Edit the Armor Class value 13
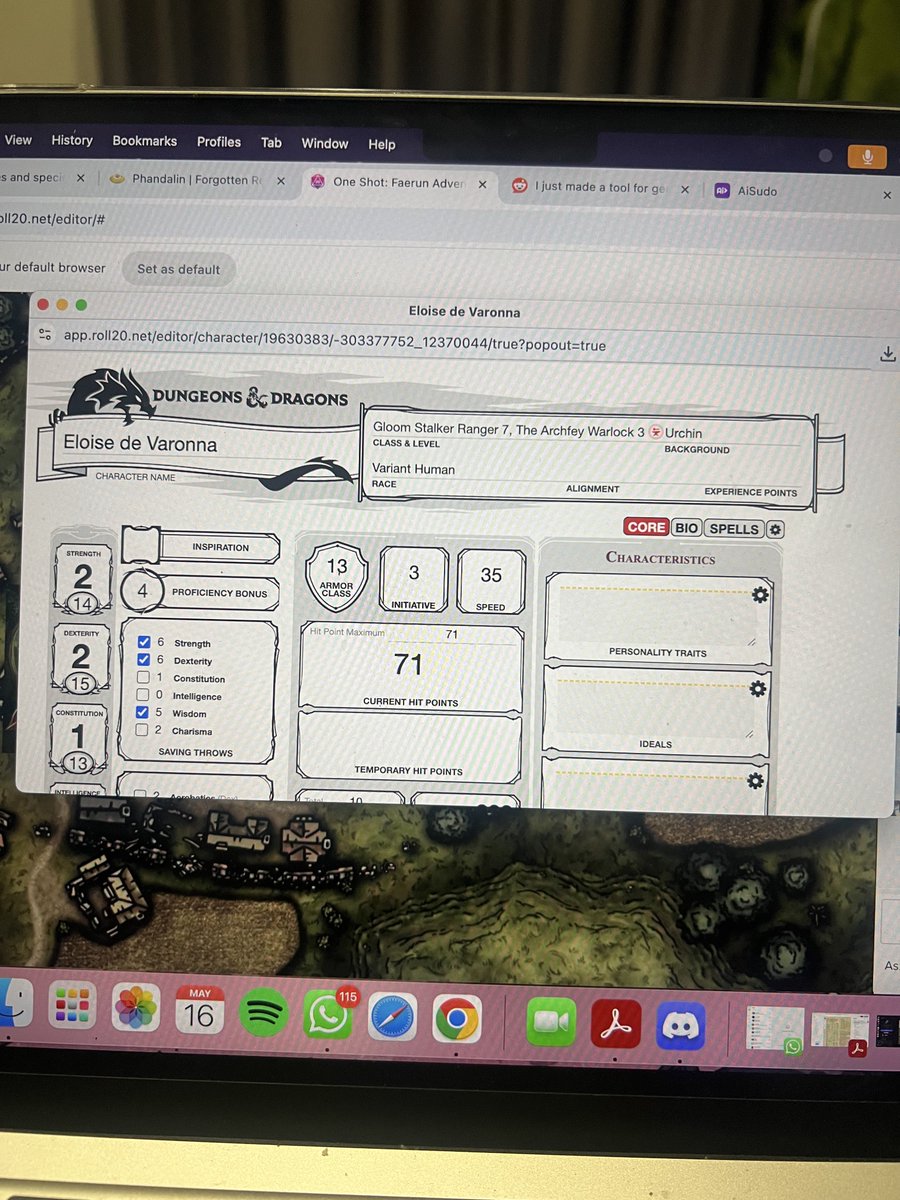 337,567
